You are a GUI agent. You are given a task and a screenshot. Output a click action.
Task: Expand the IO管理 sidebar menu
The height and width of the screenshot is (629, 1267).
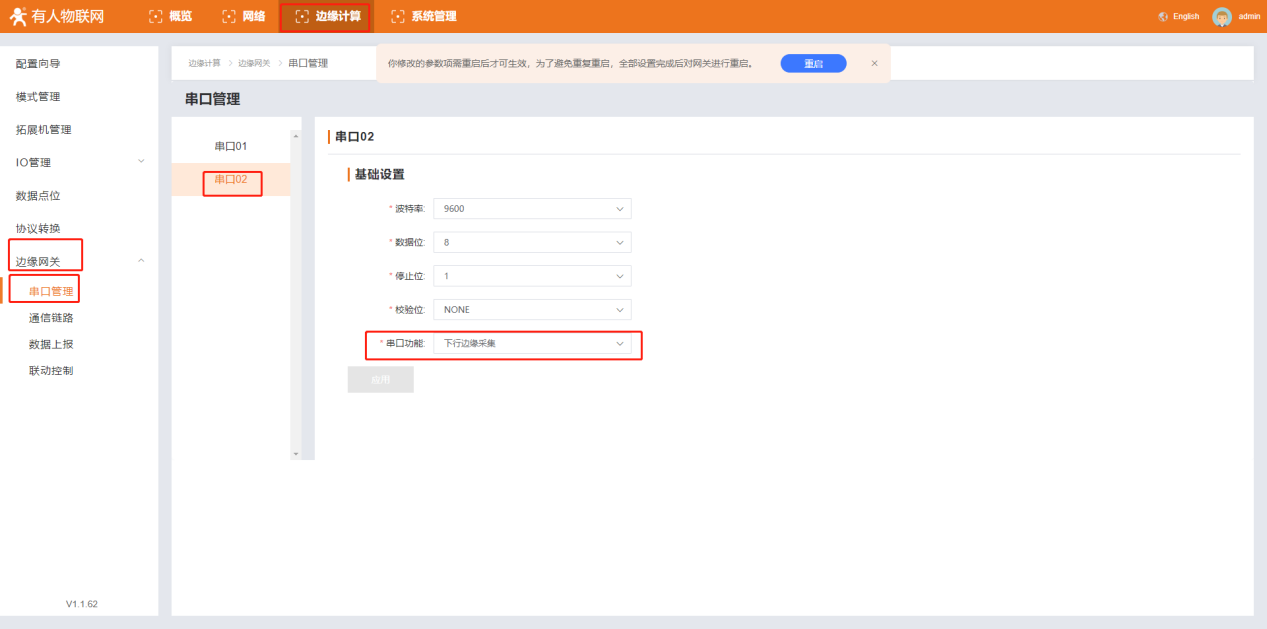pos(80,162)
